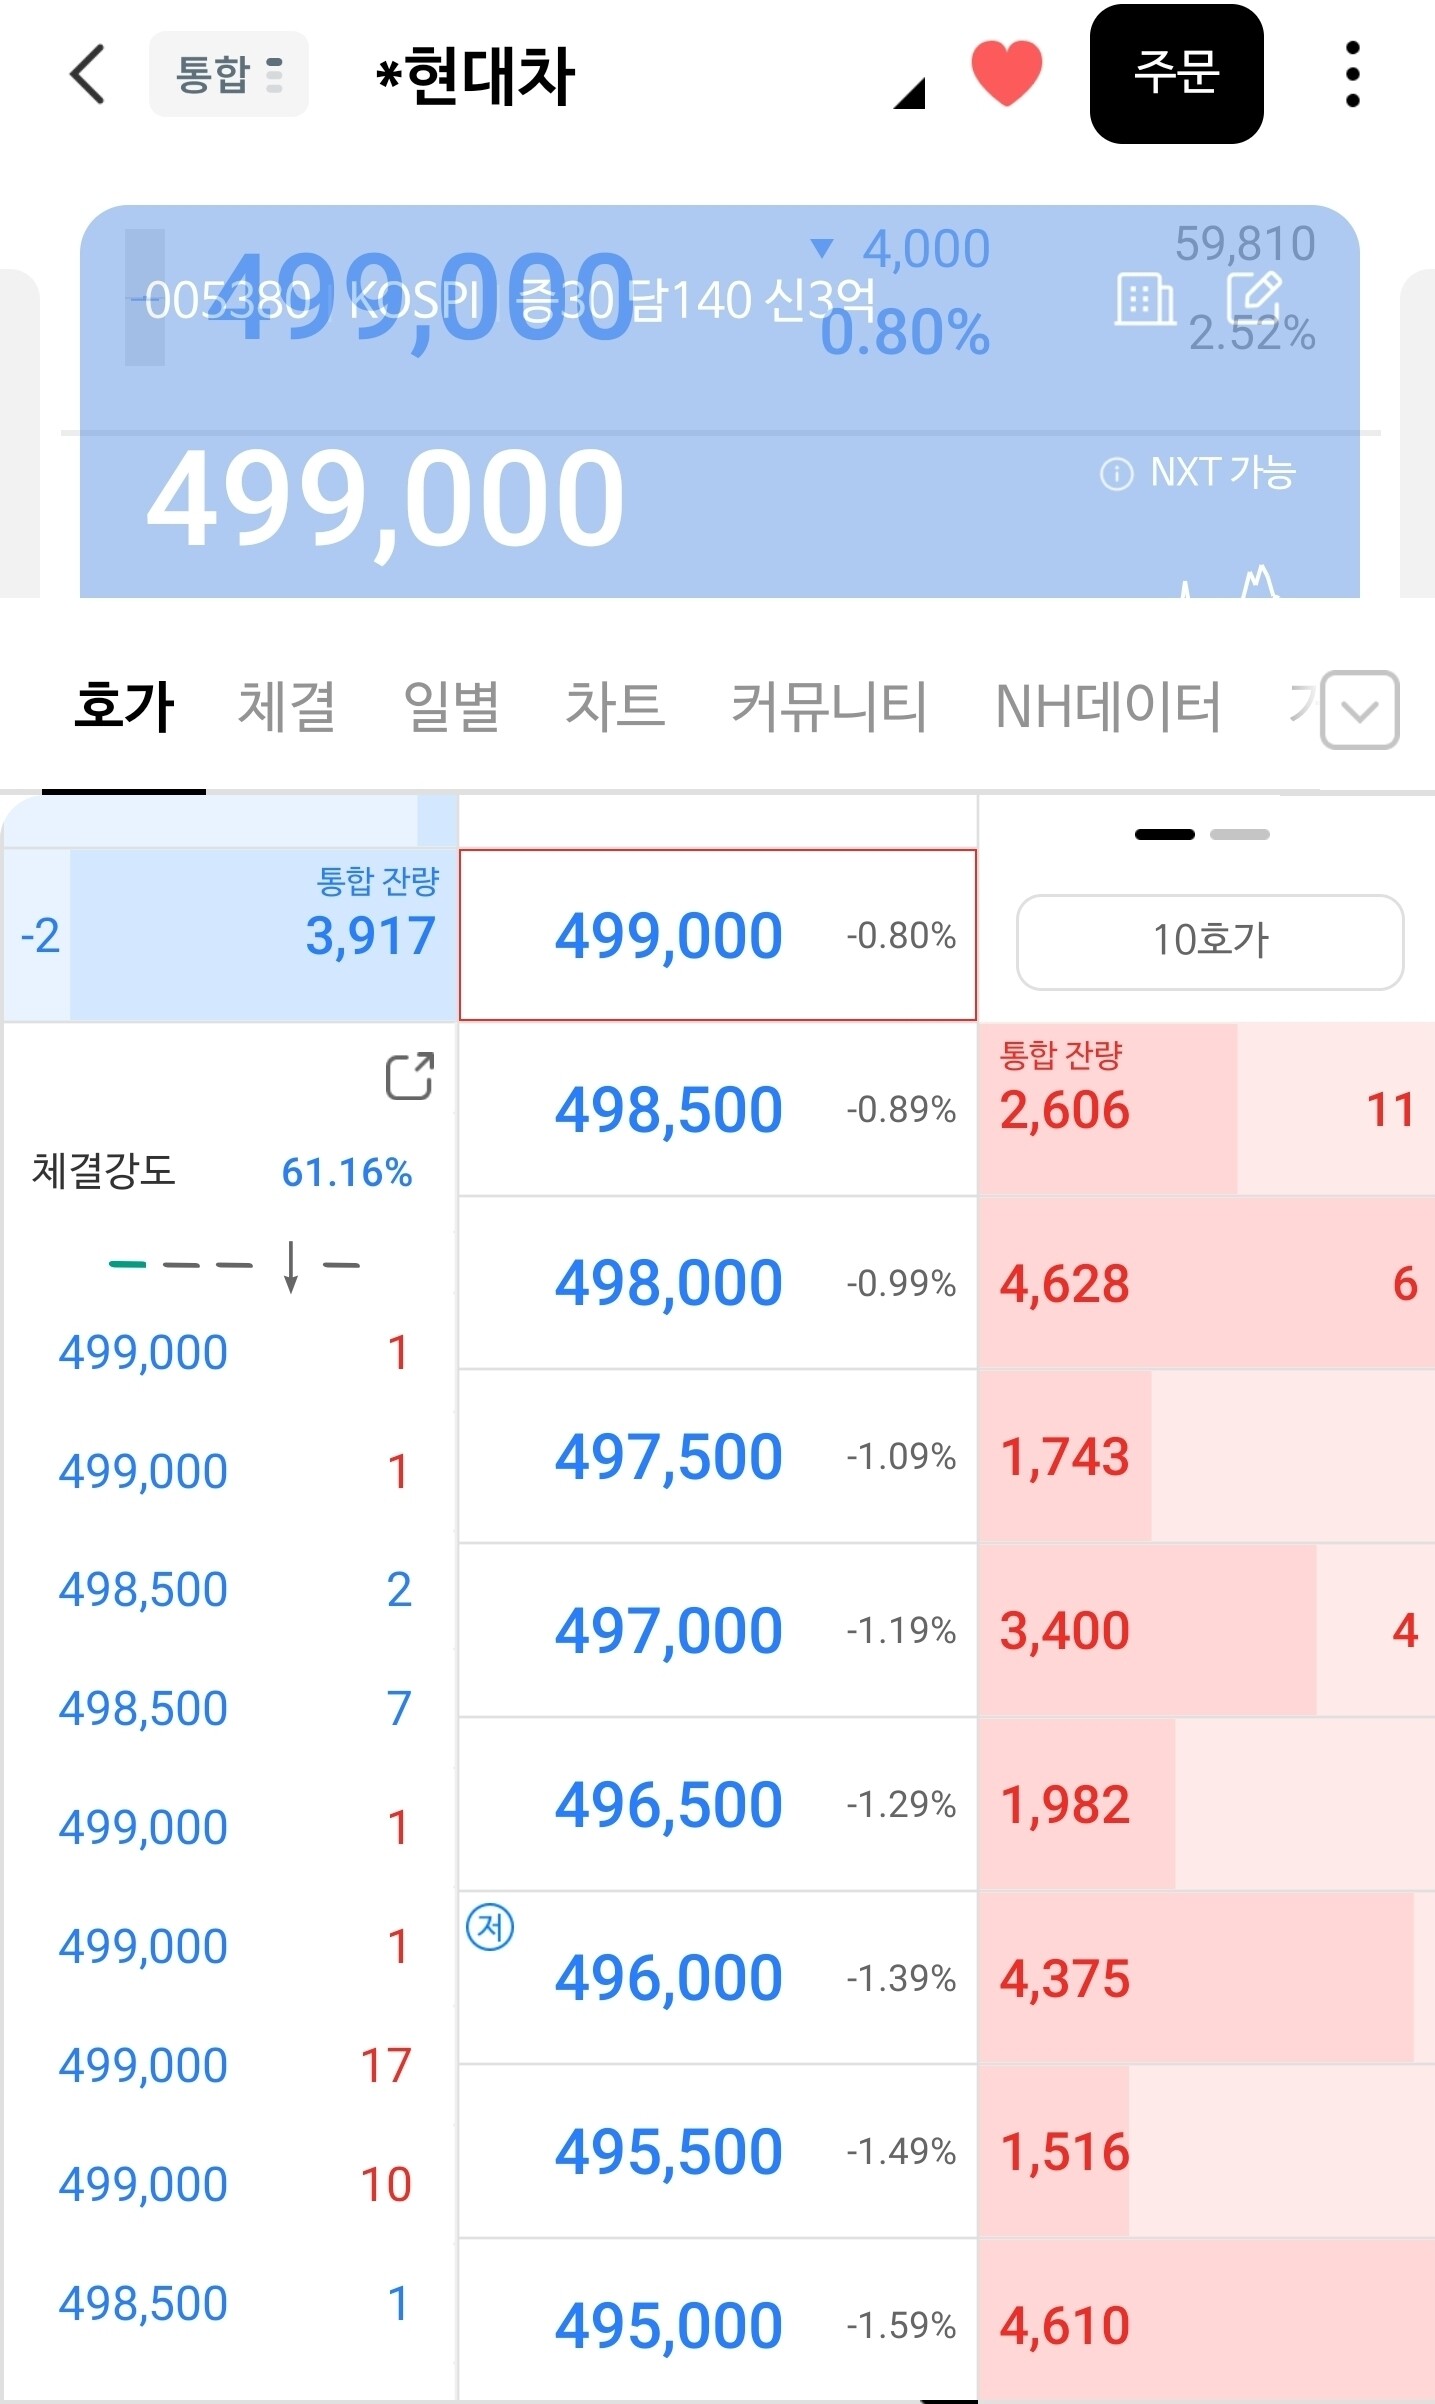The width and height of the screenshot is (1435, 2404).
Task: Open the 커뮤니티 tab
Action: [x=829, y=707]
